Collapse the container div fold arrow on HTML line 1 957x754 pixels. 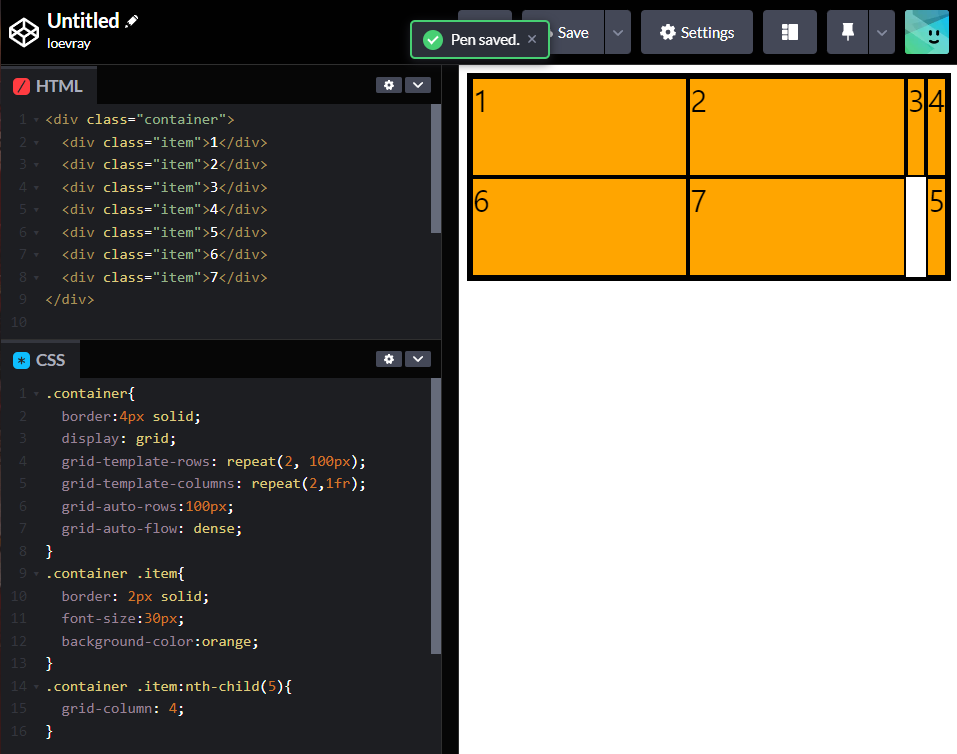(x=36, y=120)
